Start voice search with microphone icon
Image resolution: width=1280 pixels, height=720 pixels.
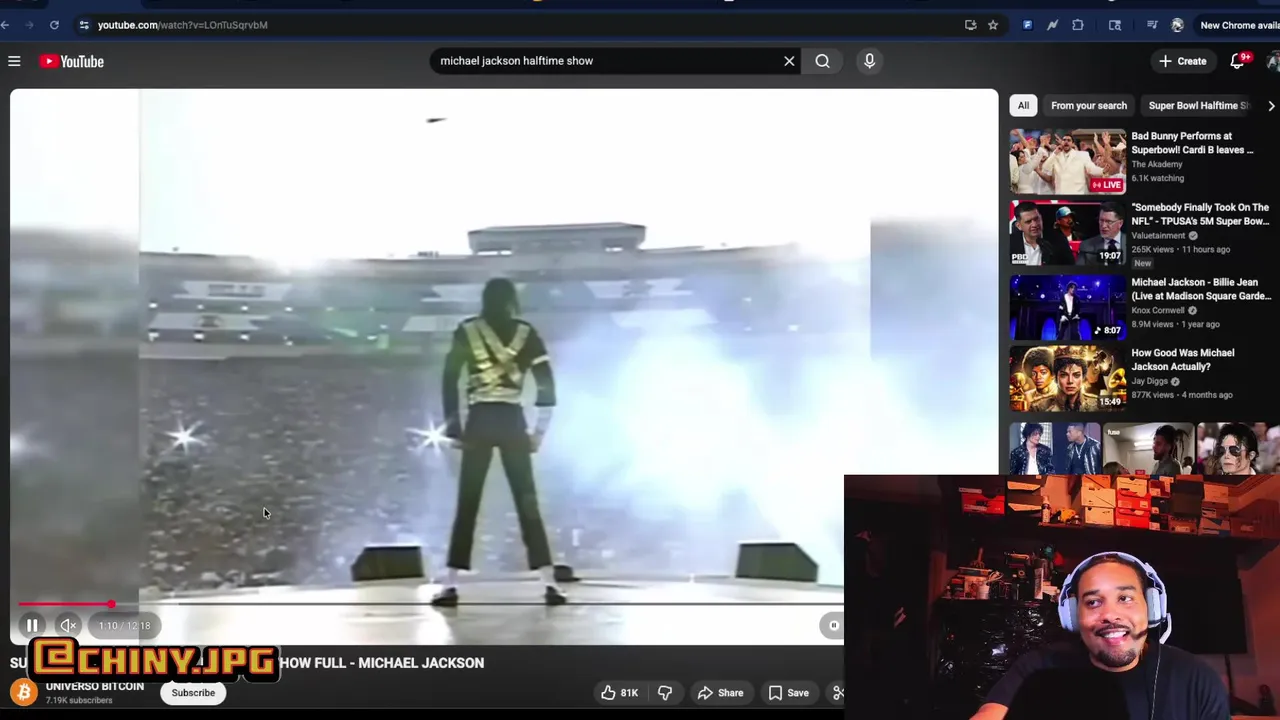pyautogui.click(x=869, y=61)
